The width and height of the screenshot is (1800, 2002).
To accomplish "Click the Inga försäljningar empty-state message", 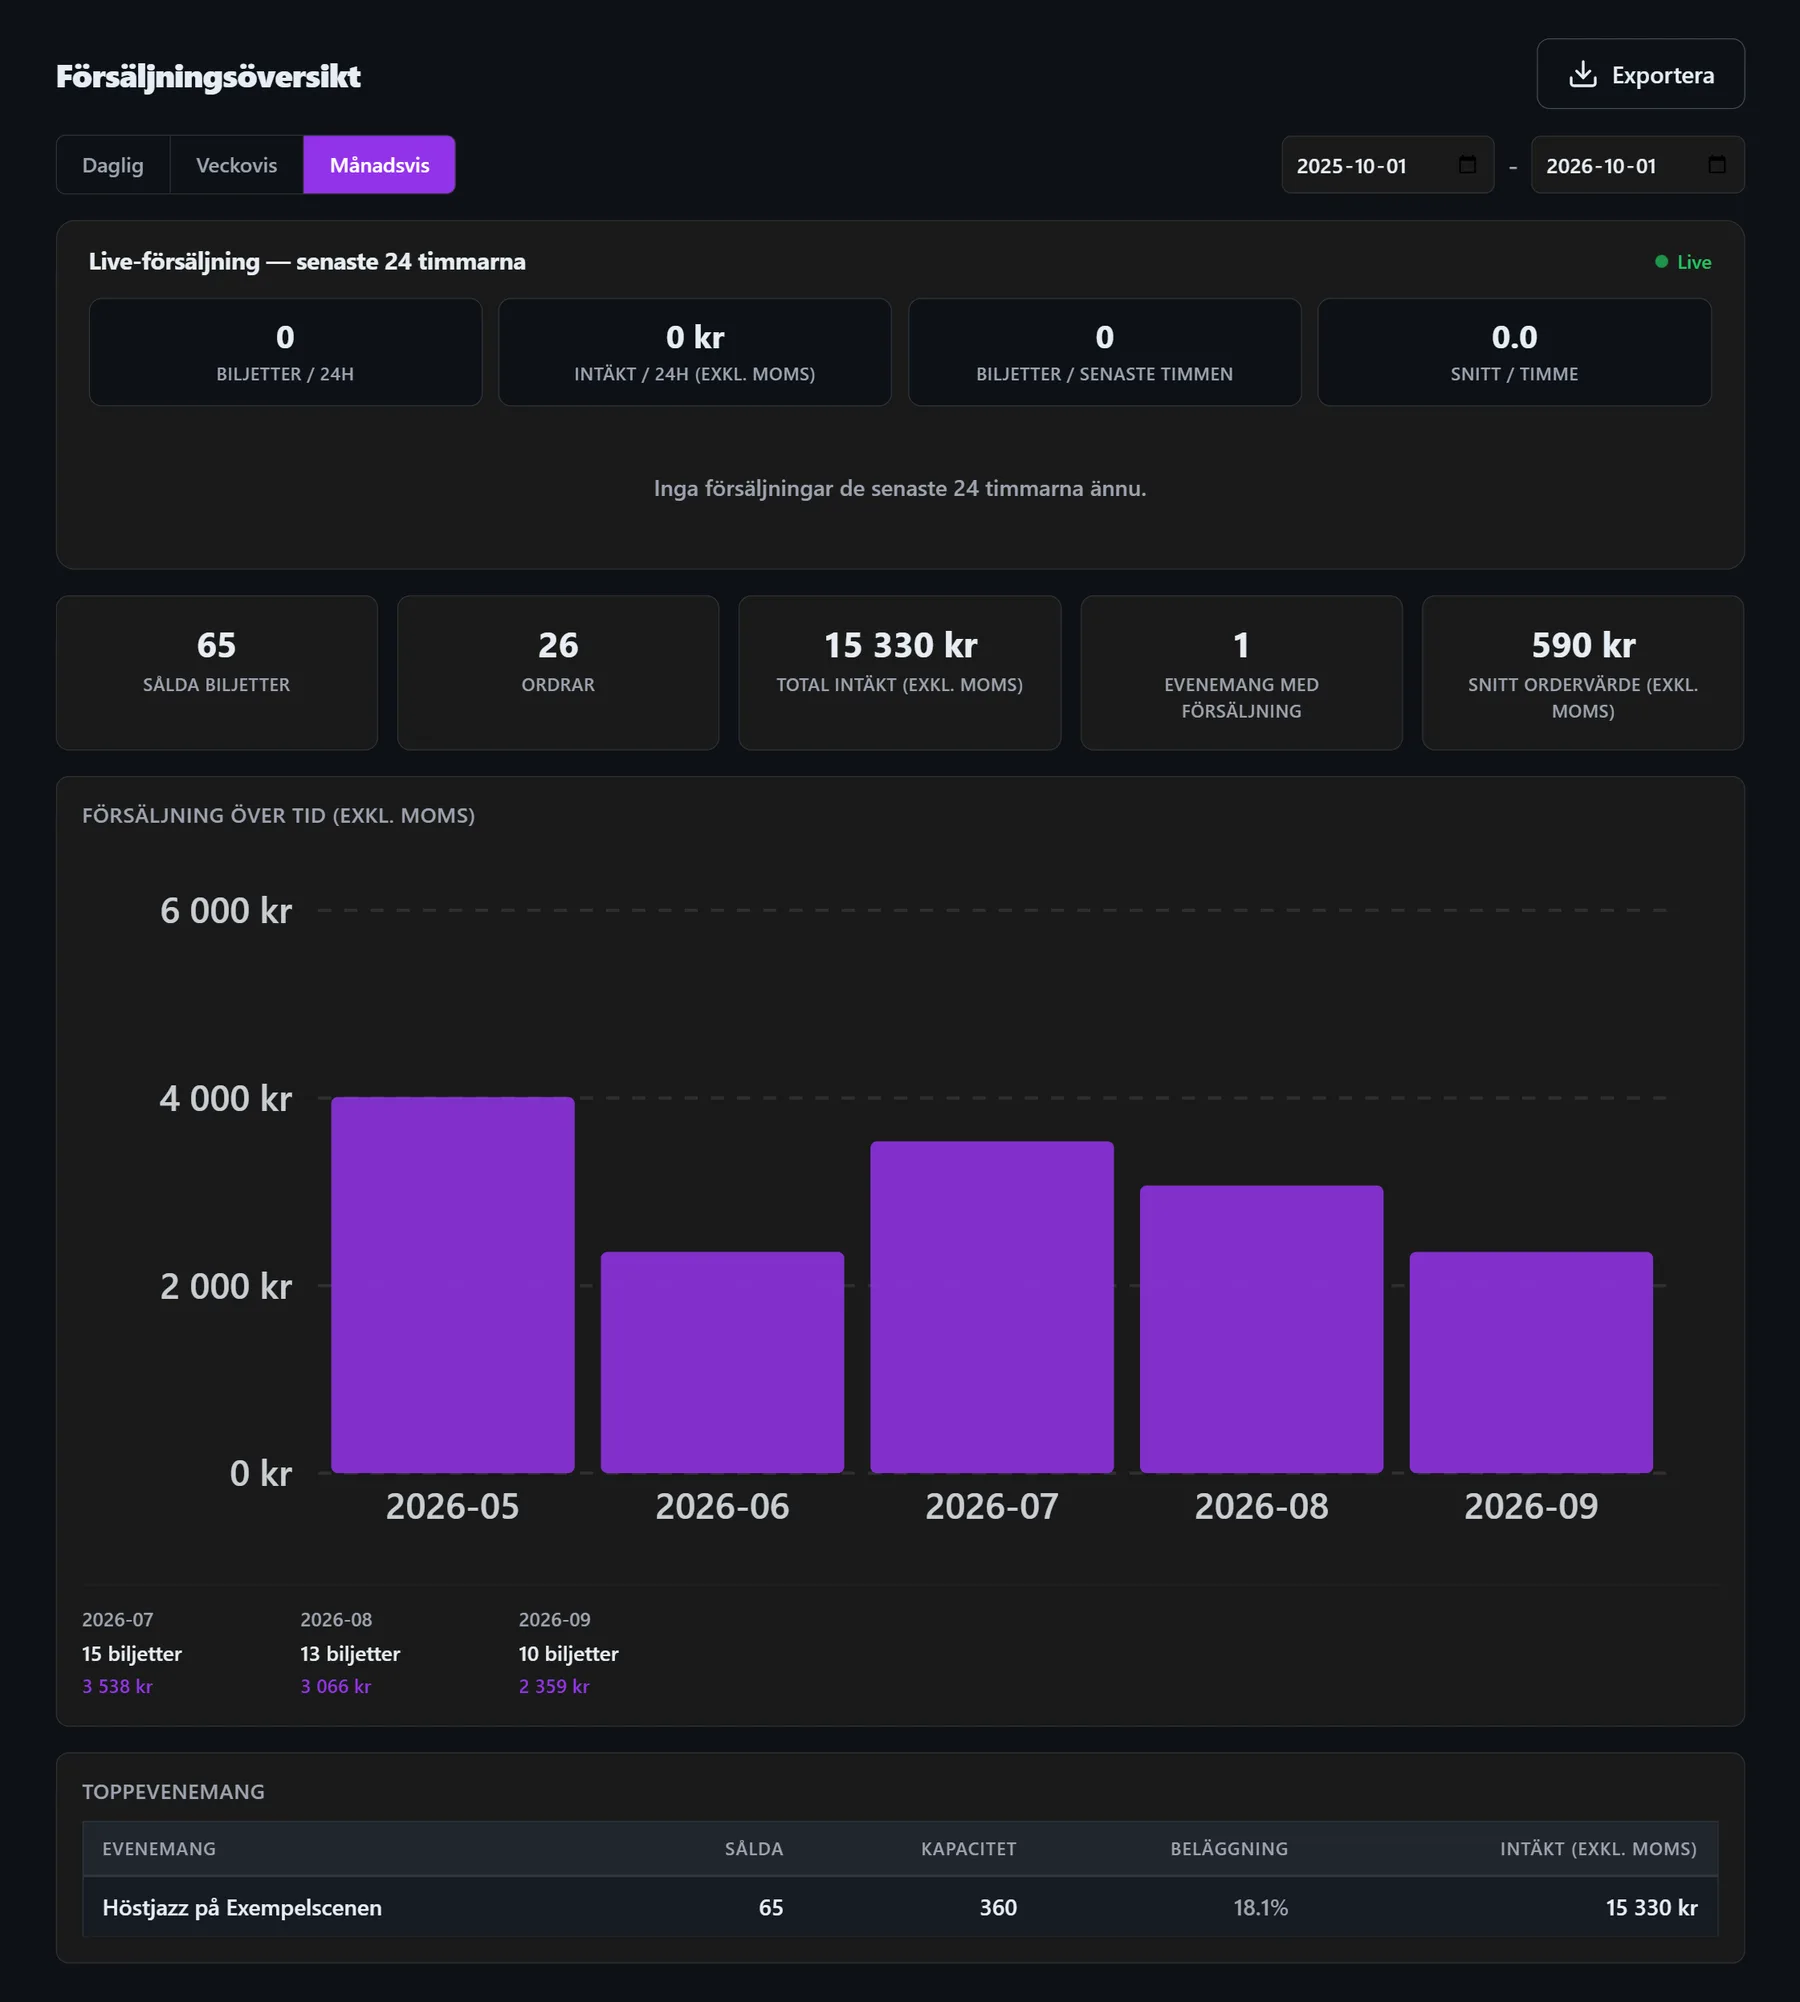I will coord(900,488).
